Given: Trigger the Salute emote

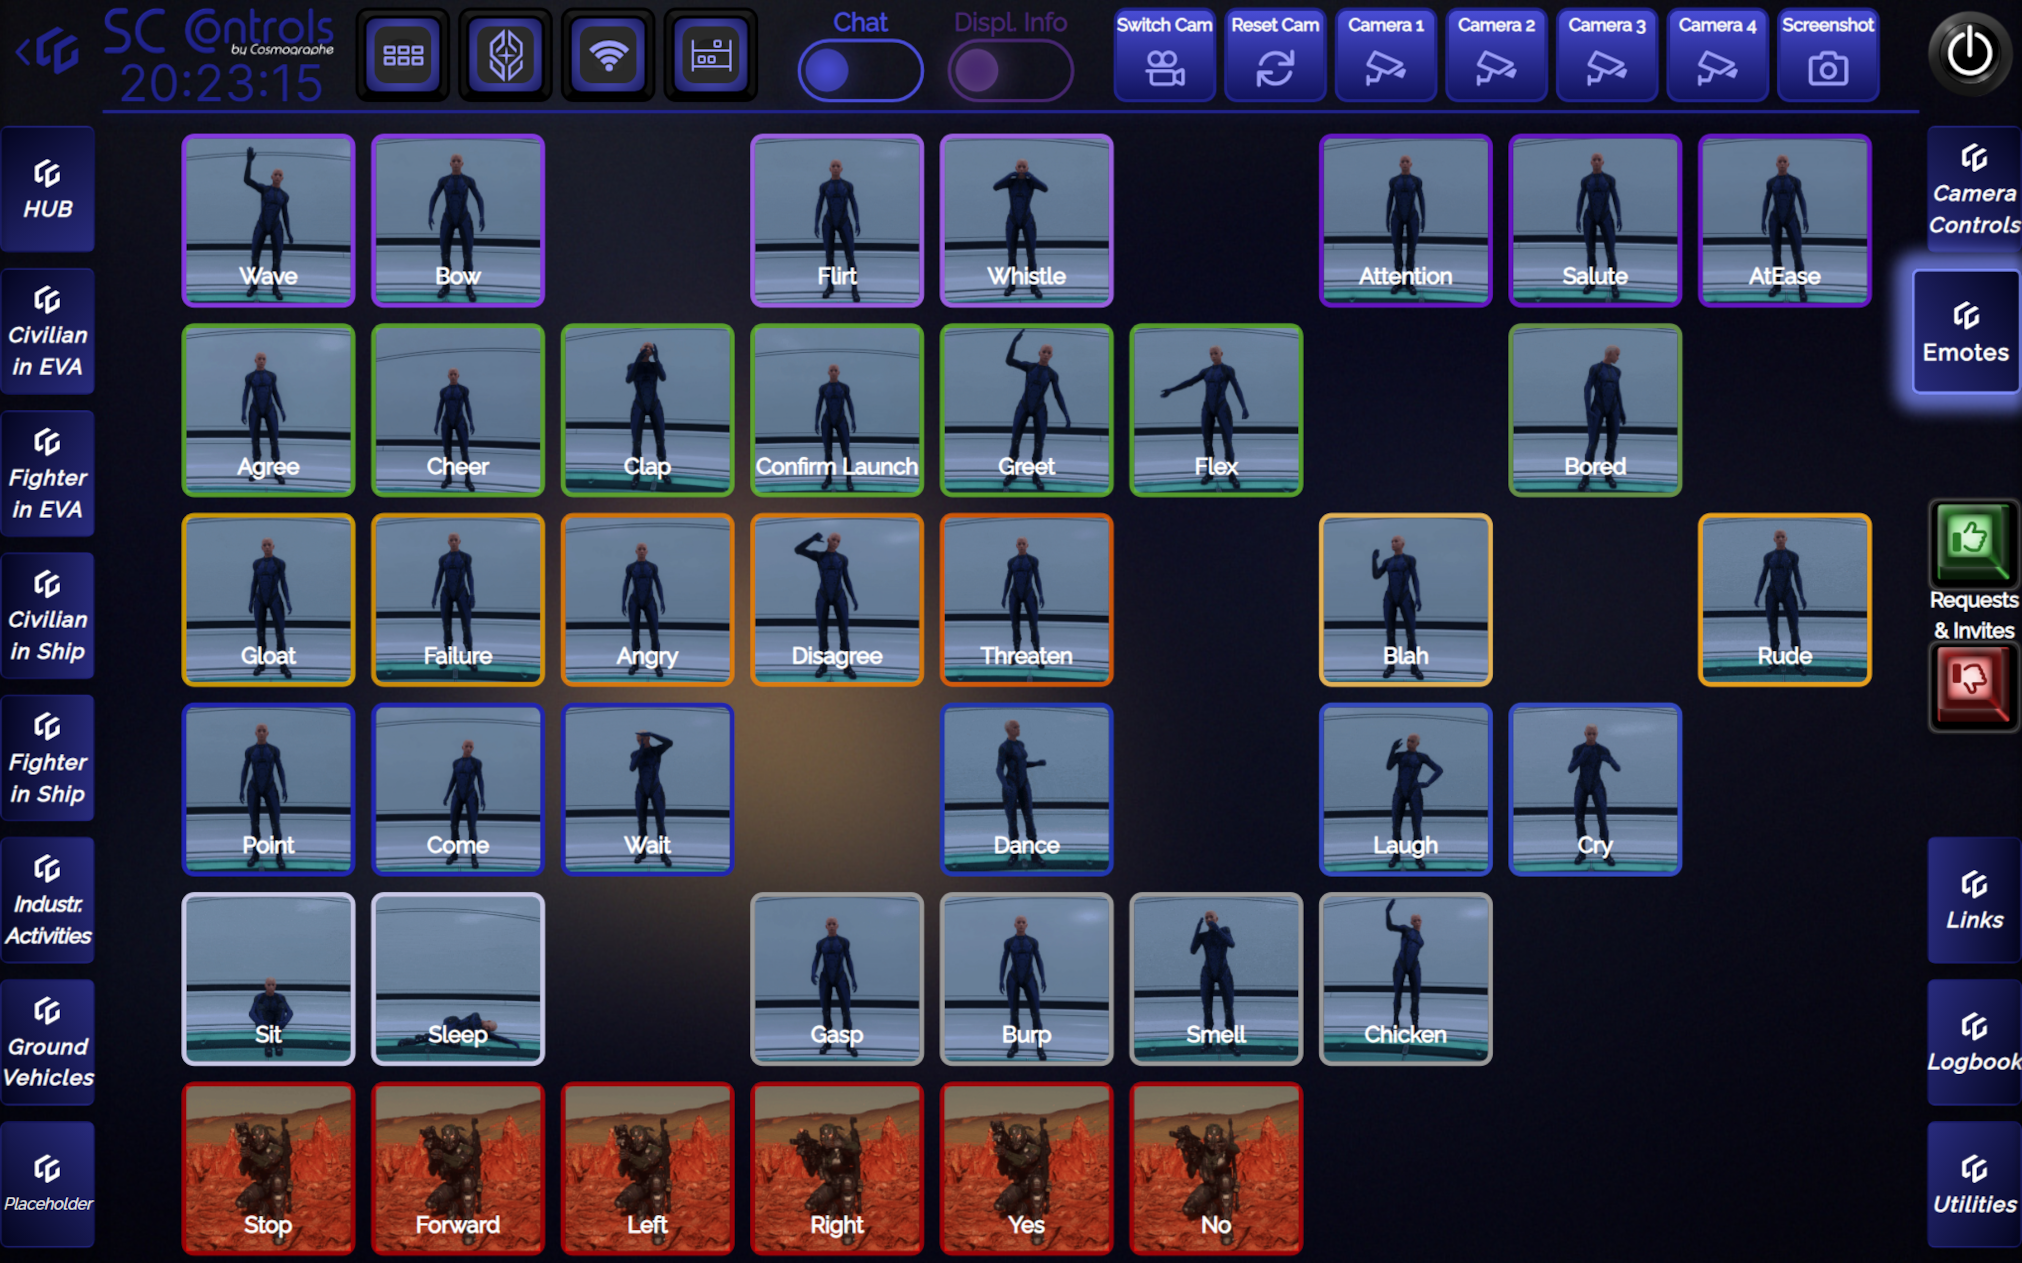Looking at the screenshot, I should [x=1595, y=221].
